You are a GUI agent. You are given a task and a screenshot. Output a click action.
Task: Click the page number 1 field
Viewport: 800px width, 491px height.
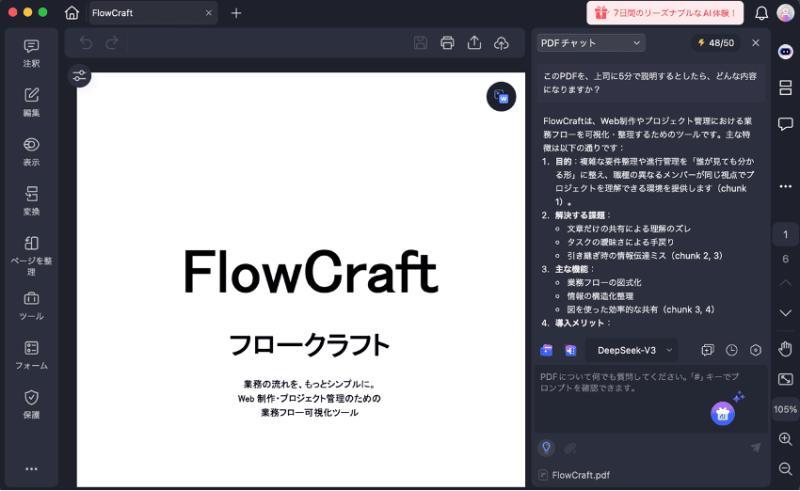(x=785, y=234)
